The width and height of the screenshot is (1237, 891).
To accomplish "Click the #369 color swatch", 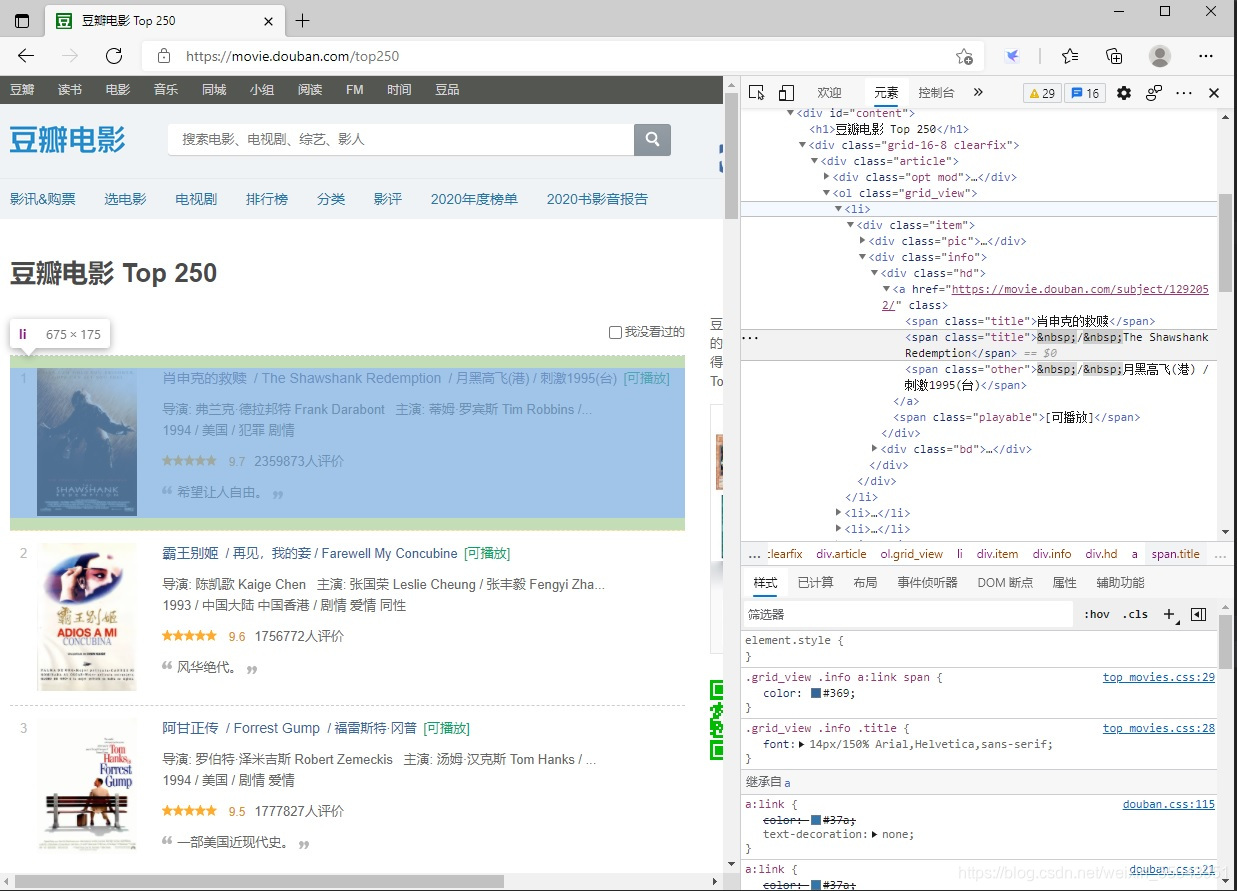I will click(x=816, y=693).
